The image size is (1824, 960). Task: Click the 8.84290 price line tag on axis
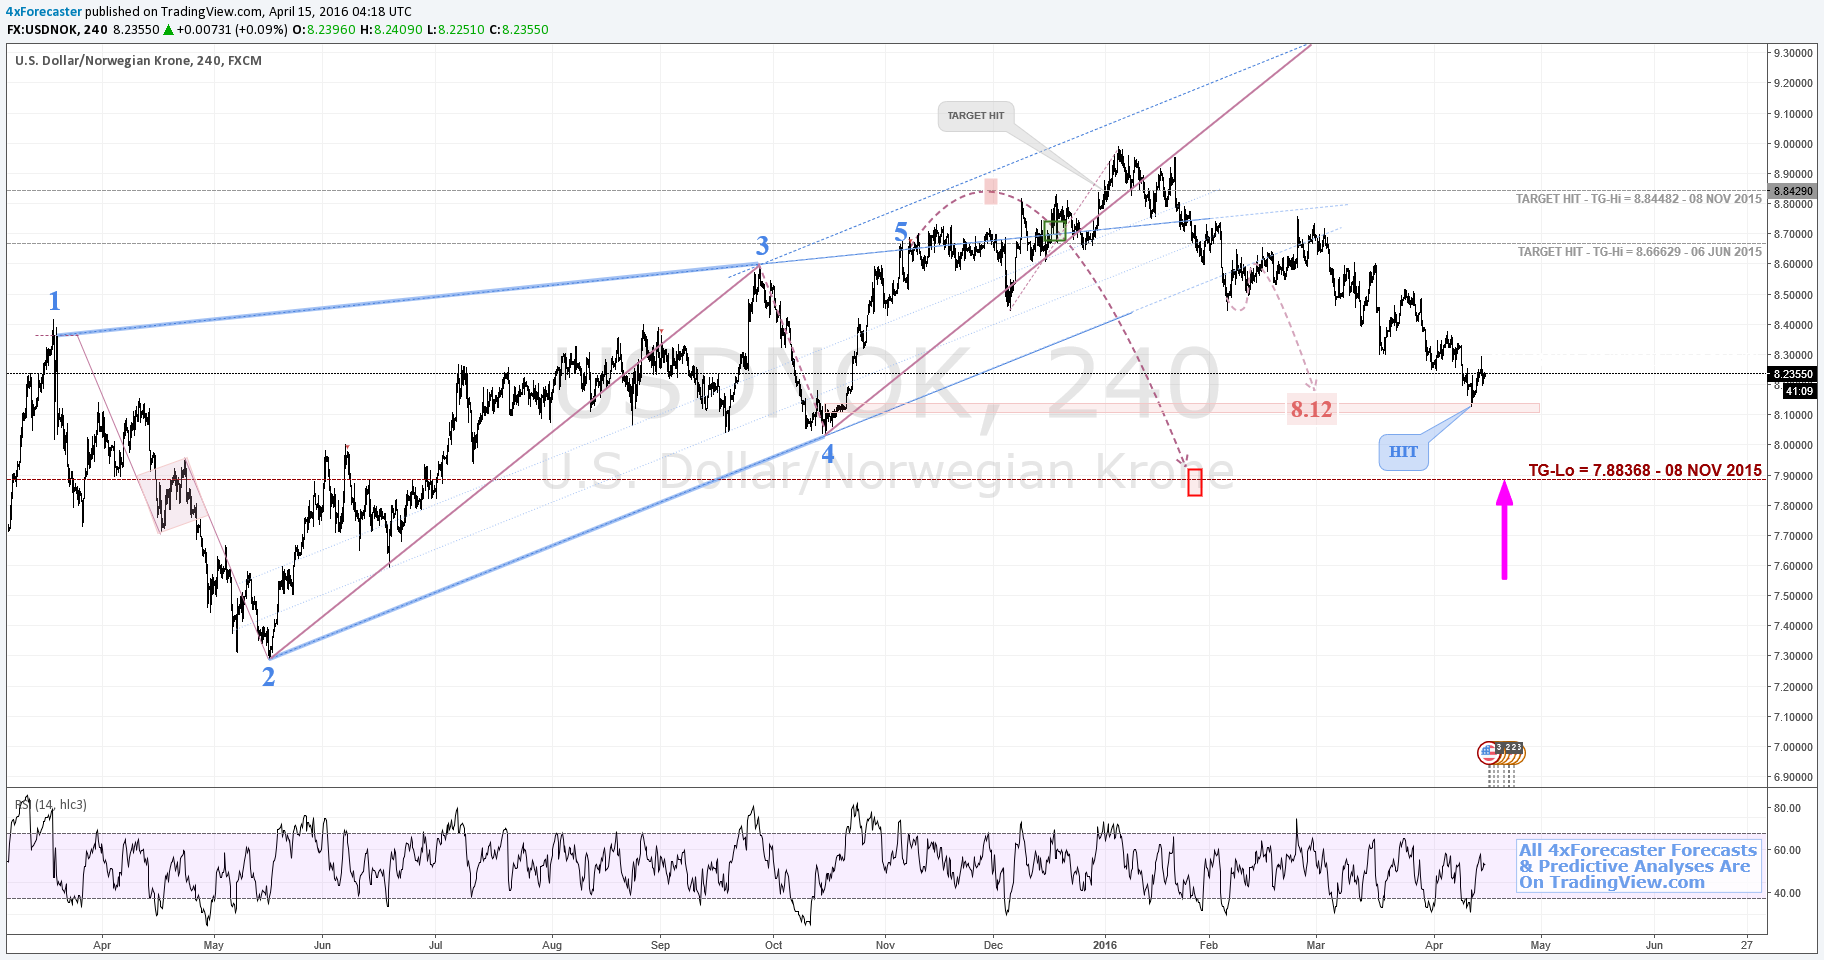coord(1792,191)
